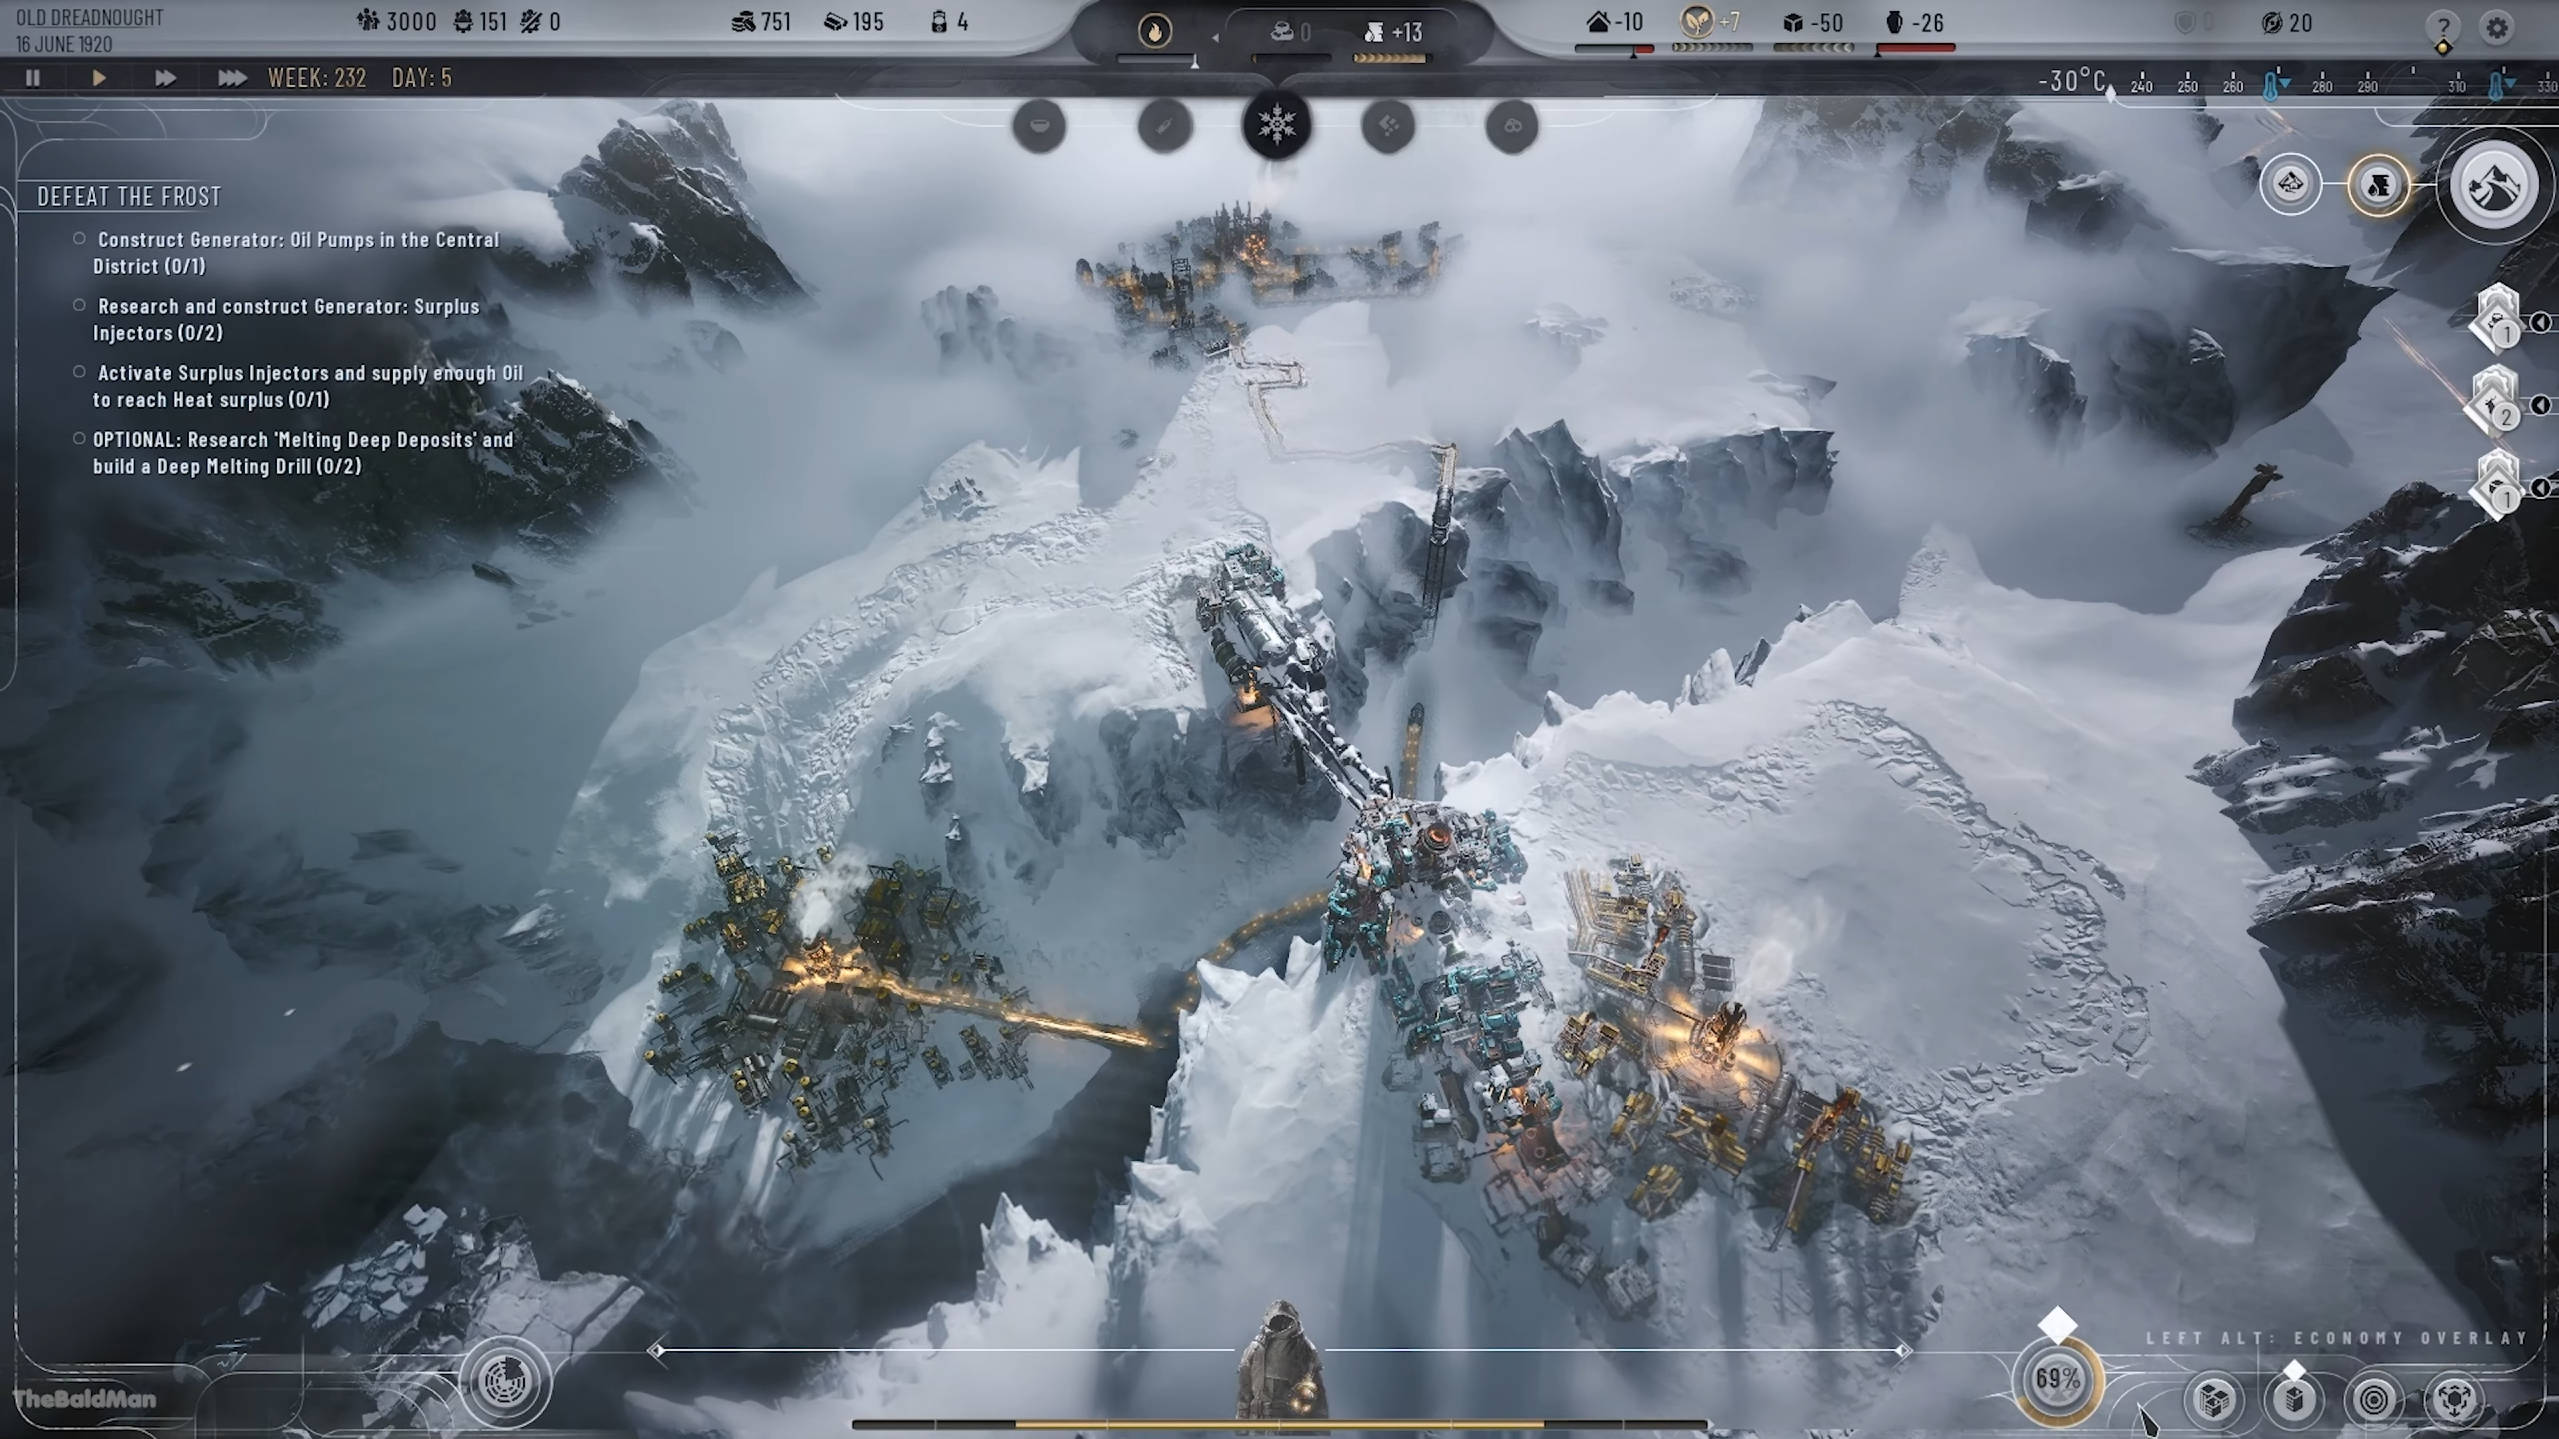The image size is (2559, 1439).
Task: Click the sick people icon showing 0
Action: pyautogui.click(x=541, y=21)
